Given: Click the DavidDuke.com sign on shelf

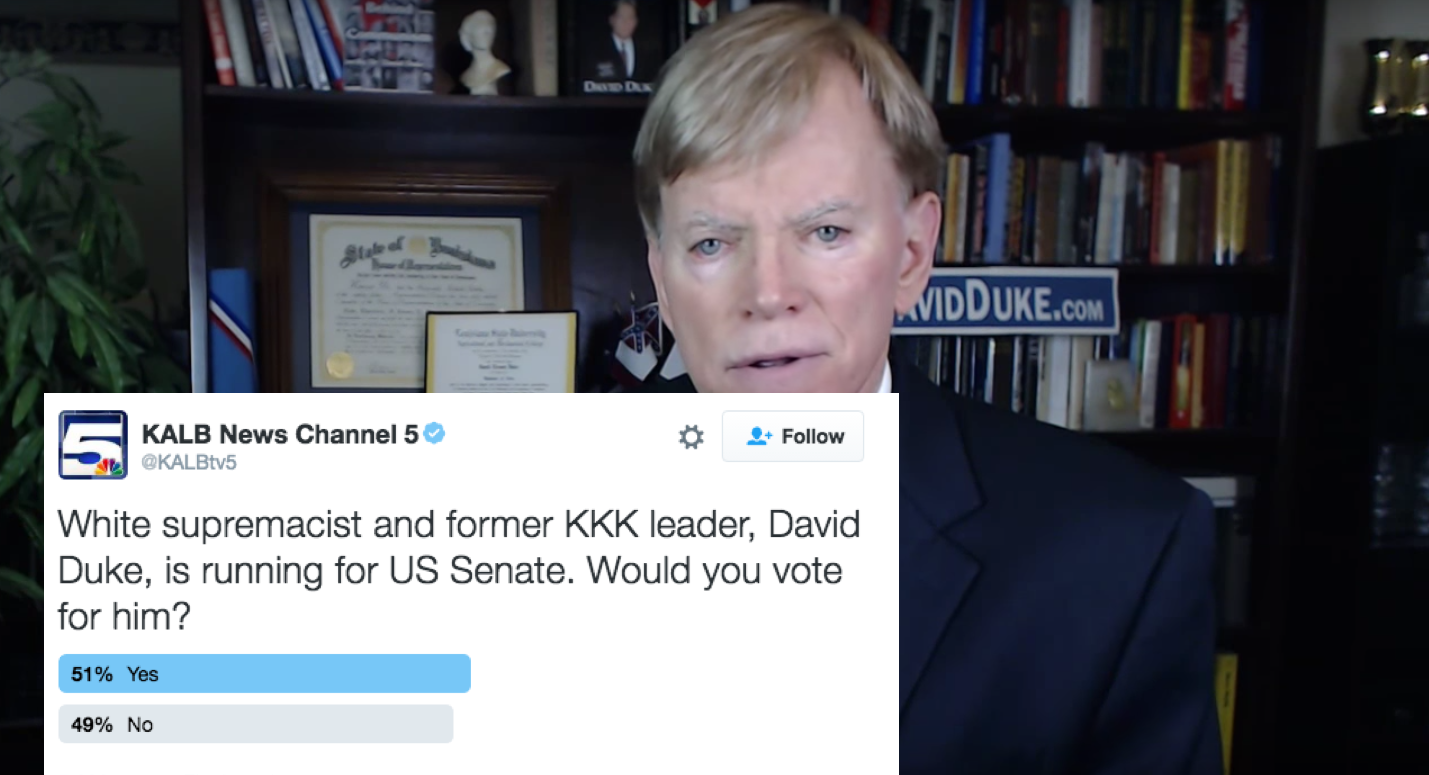Looking at the screenshot, I should 1005,301.
